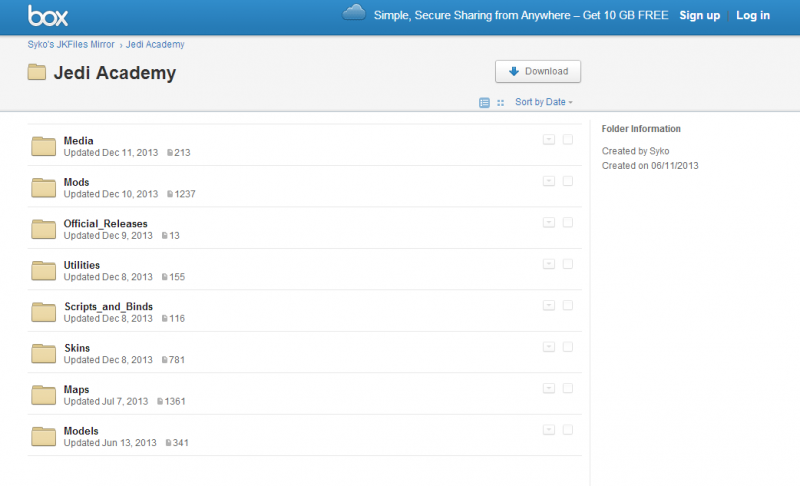Open the Maps row options dropdown
Image resolution: width=800 pixels, height=486 pixels.
tap(548, 388)
